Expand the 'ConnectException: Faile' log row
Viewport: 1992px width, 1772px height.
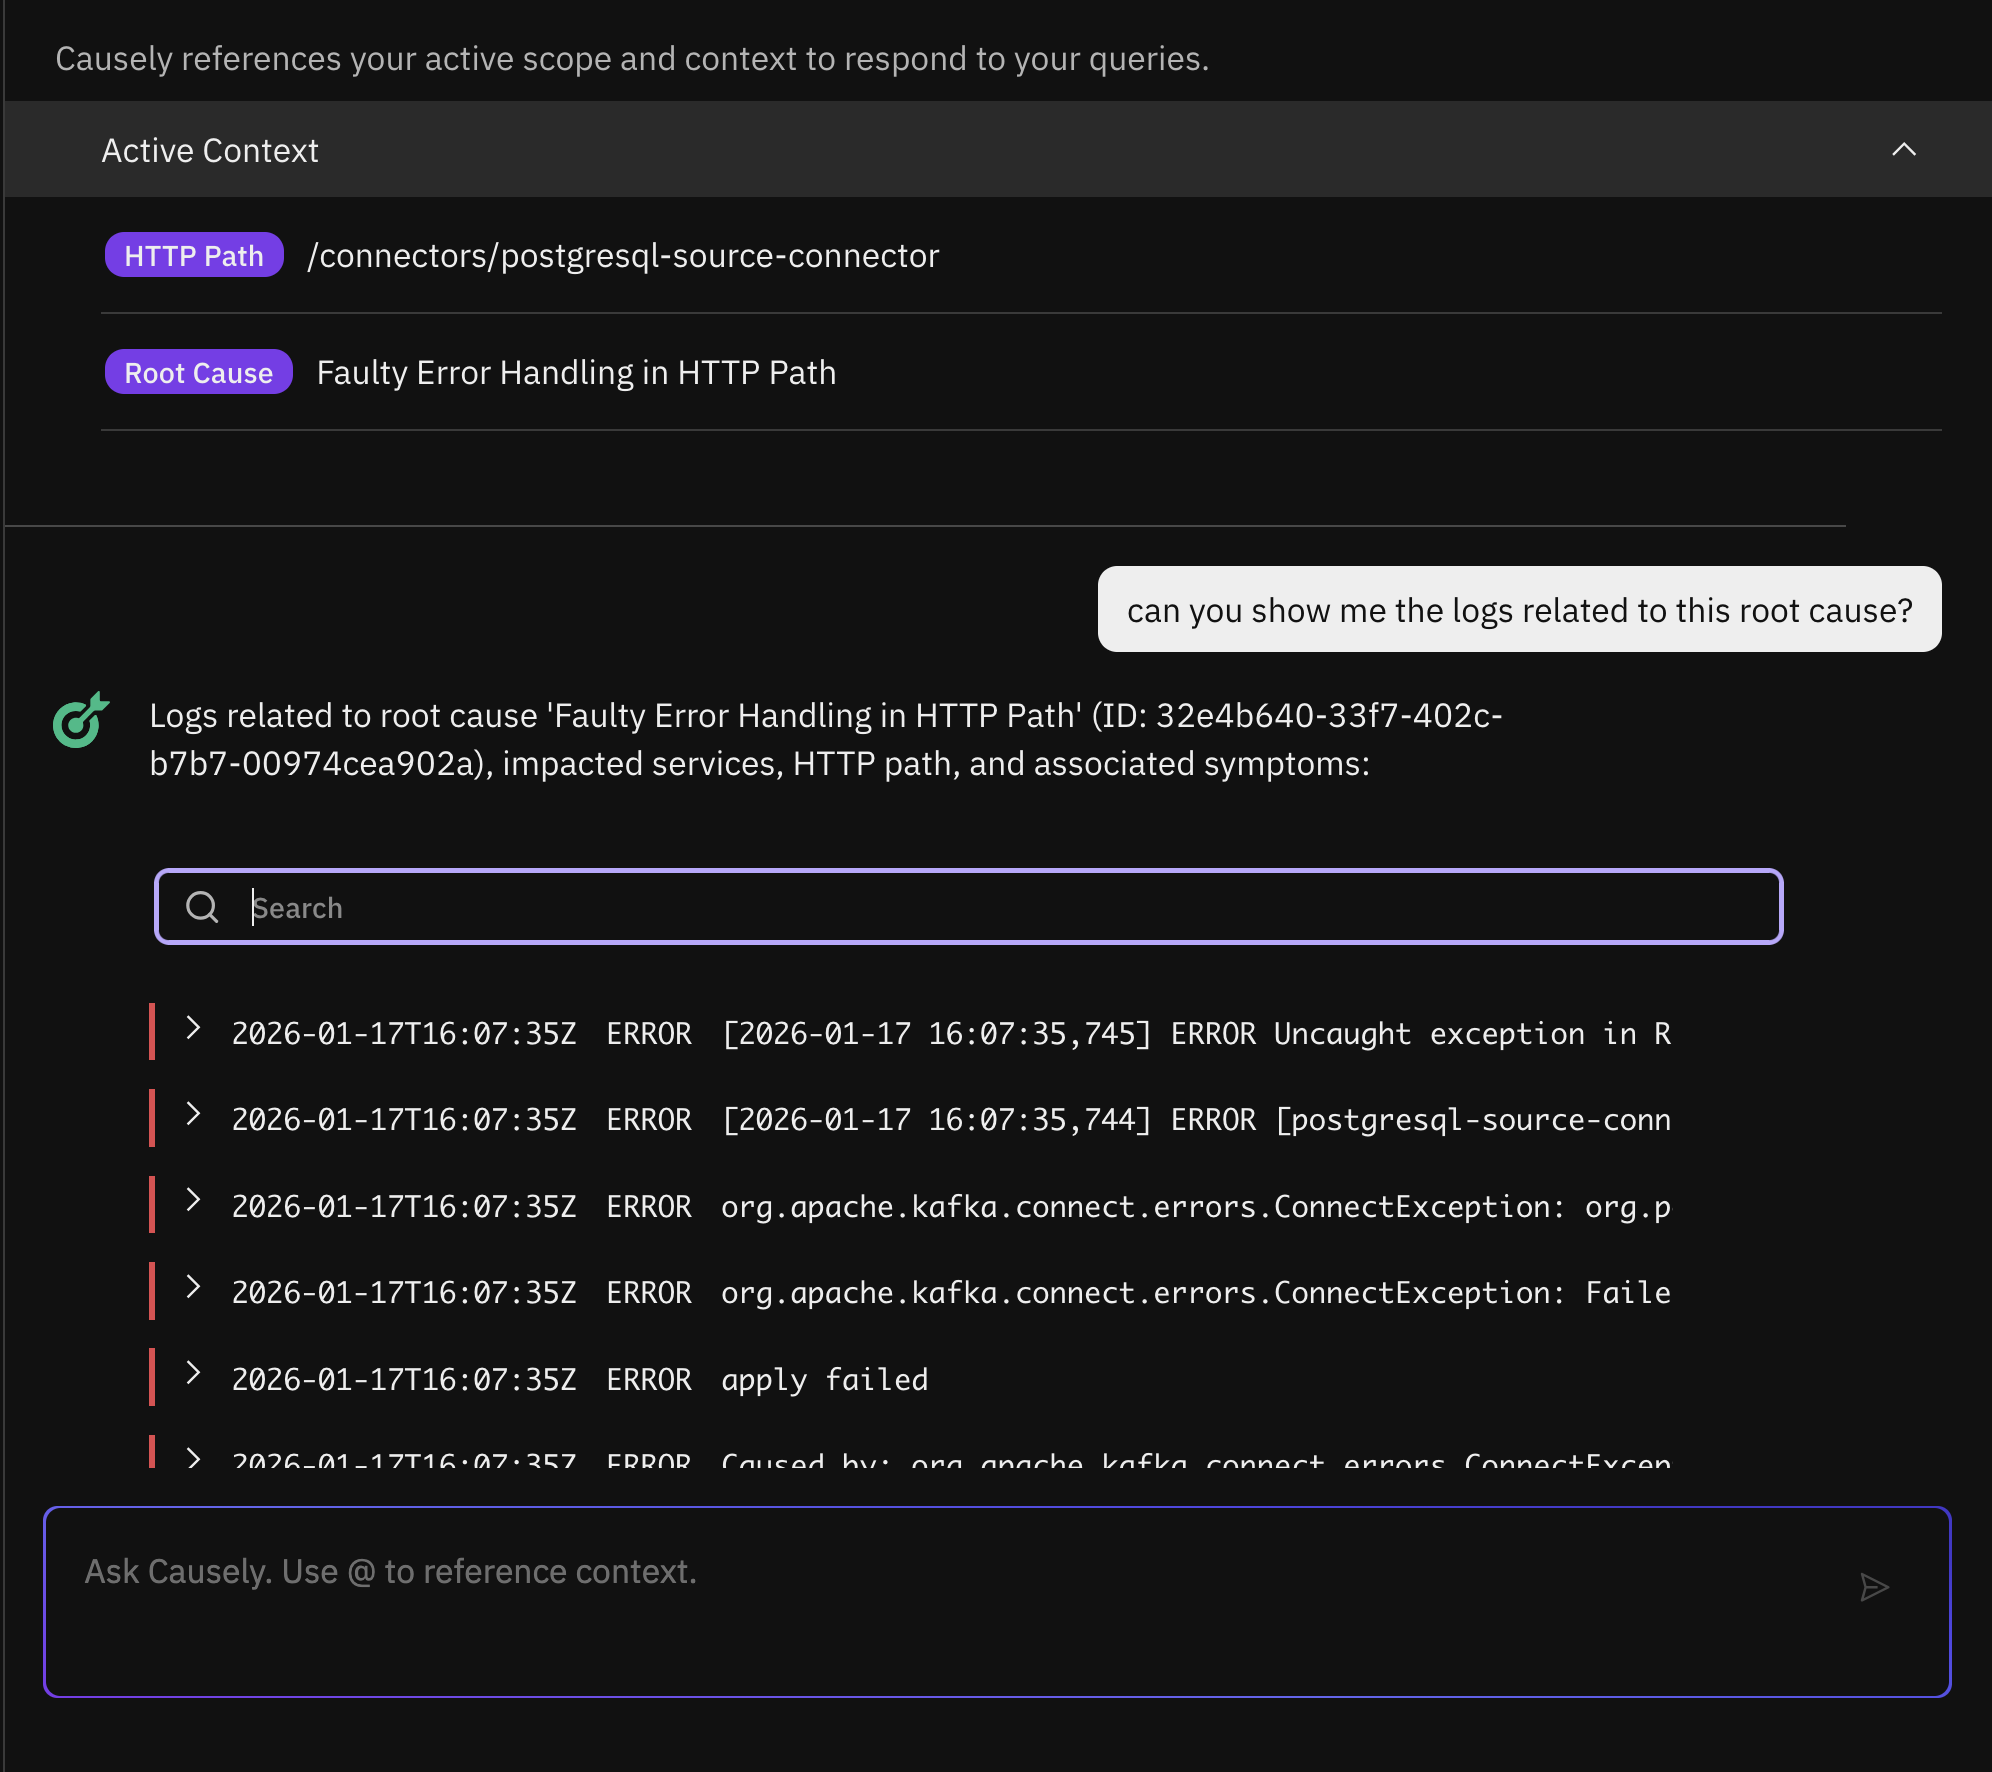194,1287
